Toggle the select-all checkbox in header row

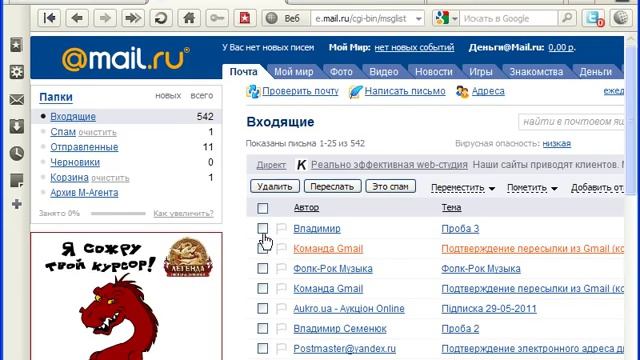[263, 208]
